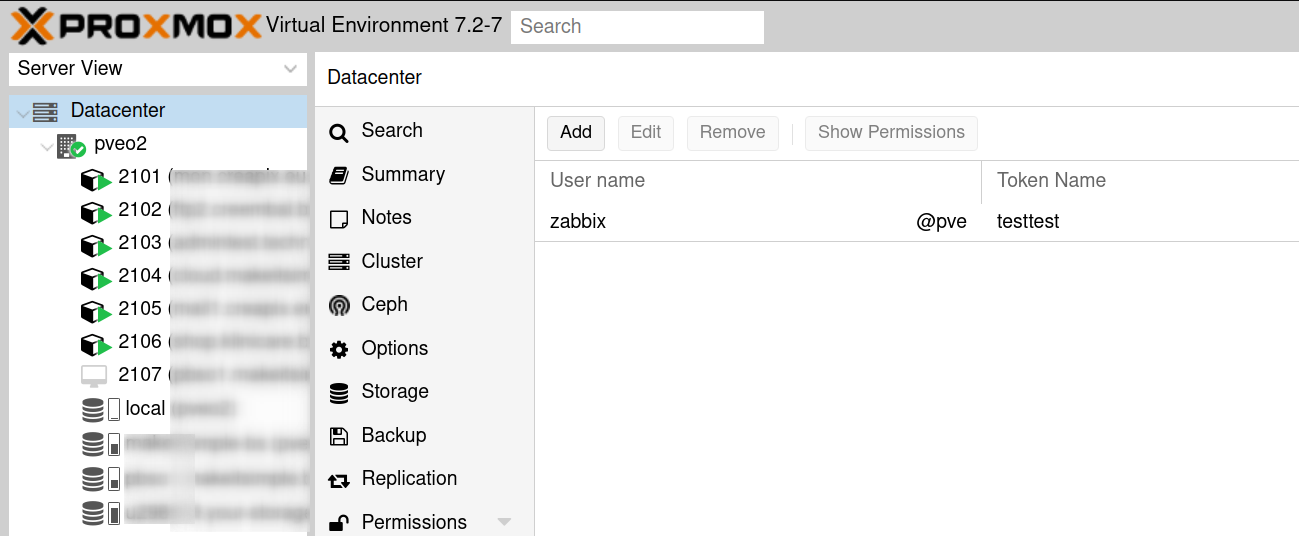Collapse the pveo2 node tree
1299x536 pixels.
pos(47,147)
